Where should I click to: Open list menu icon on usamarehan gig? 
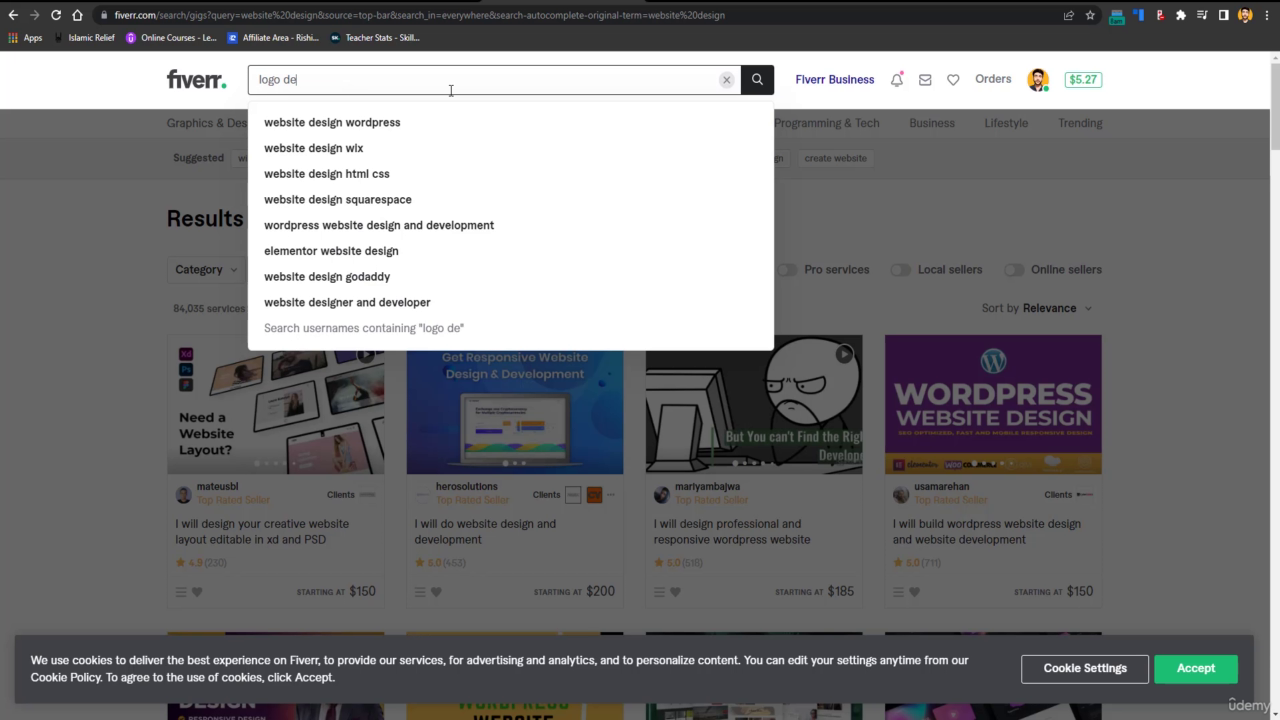tap(898, 592)
